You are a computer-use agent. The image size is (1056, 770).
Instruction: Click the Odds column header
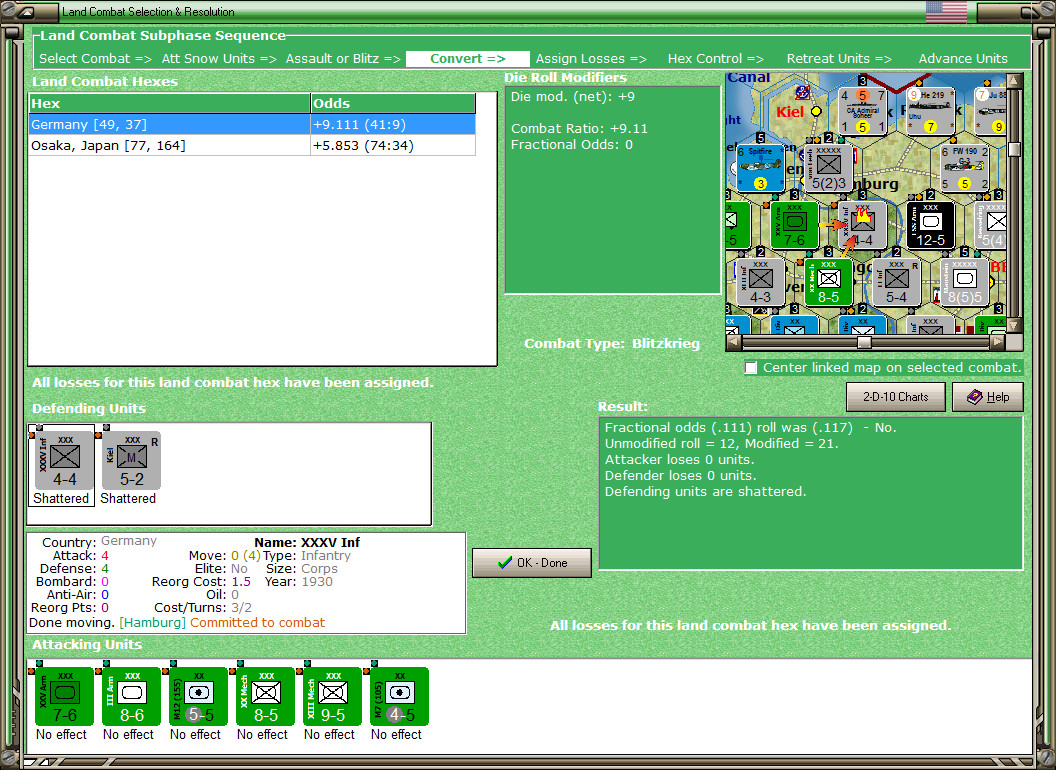pos(393,103)
